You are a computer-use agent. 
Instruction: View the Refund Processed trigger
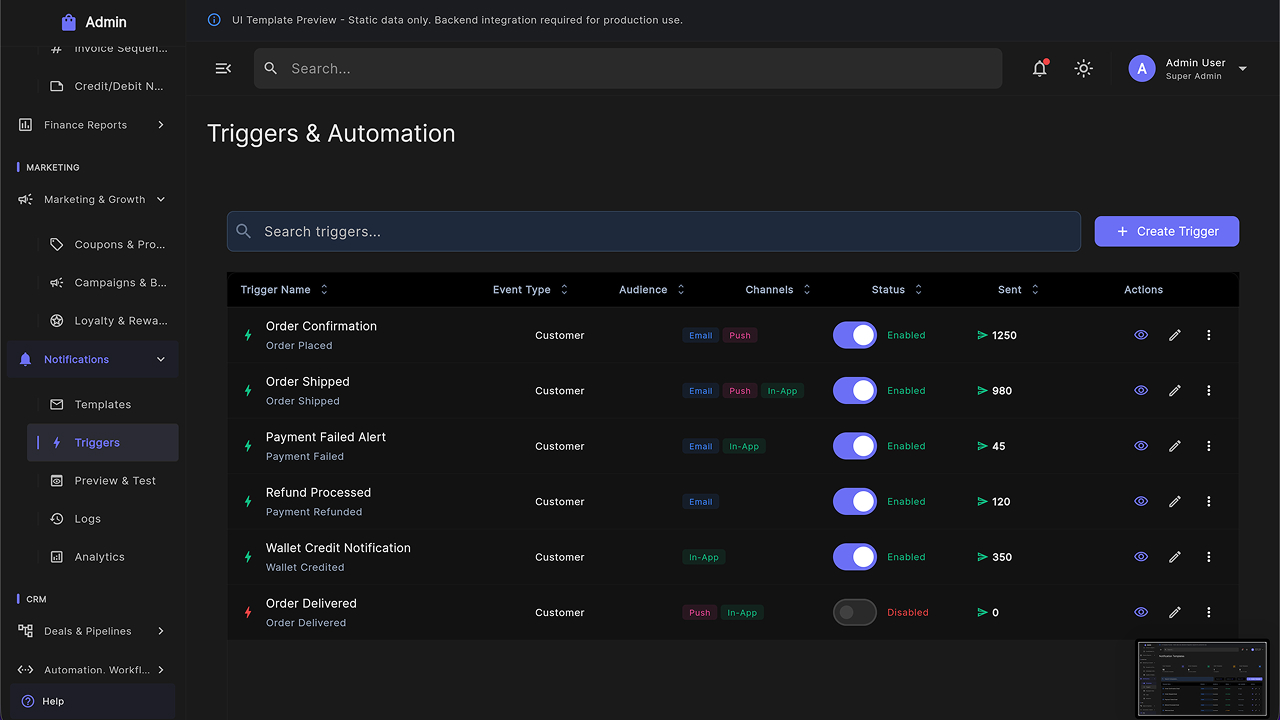tap(1141, 502)
